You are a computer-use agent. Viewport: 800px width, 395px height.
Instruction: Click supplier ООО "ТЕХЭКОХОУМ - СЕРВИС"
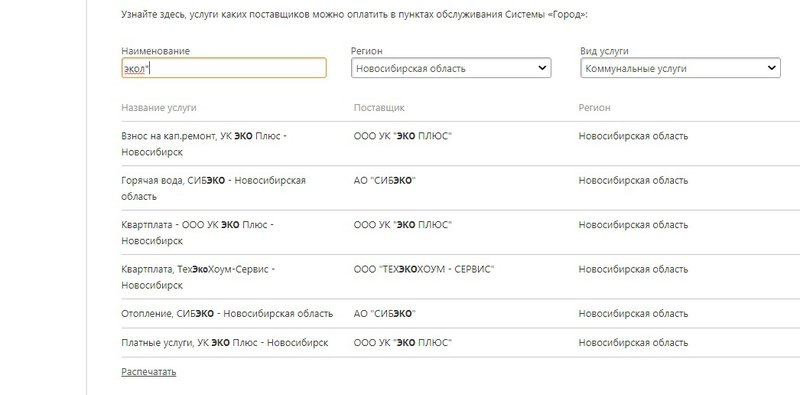(x=424, y=269)
